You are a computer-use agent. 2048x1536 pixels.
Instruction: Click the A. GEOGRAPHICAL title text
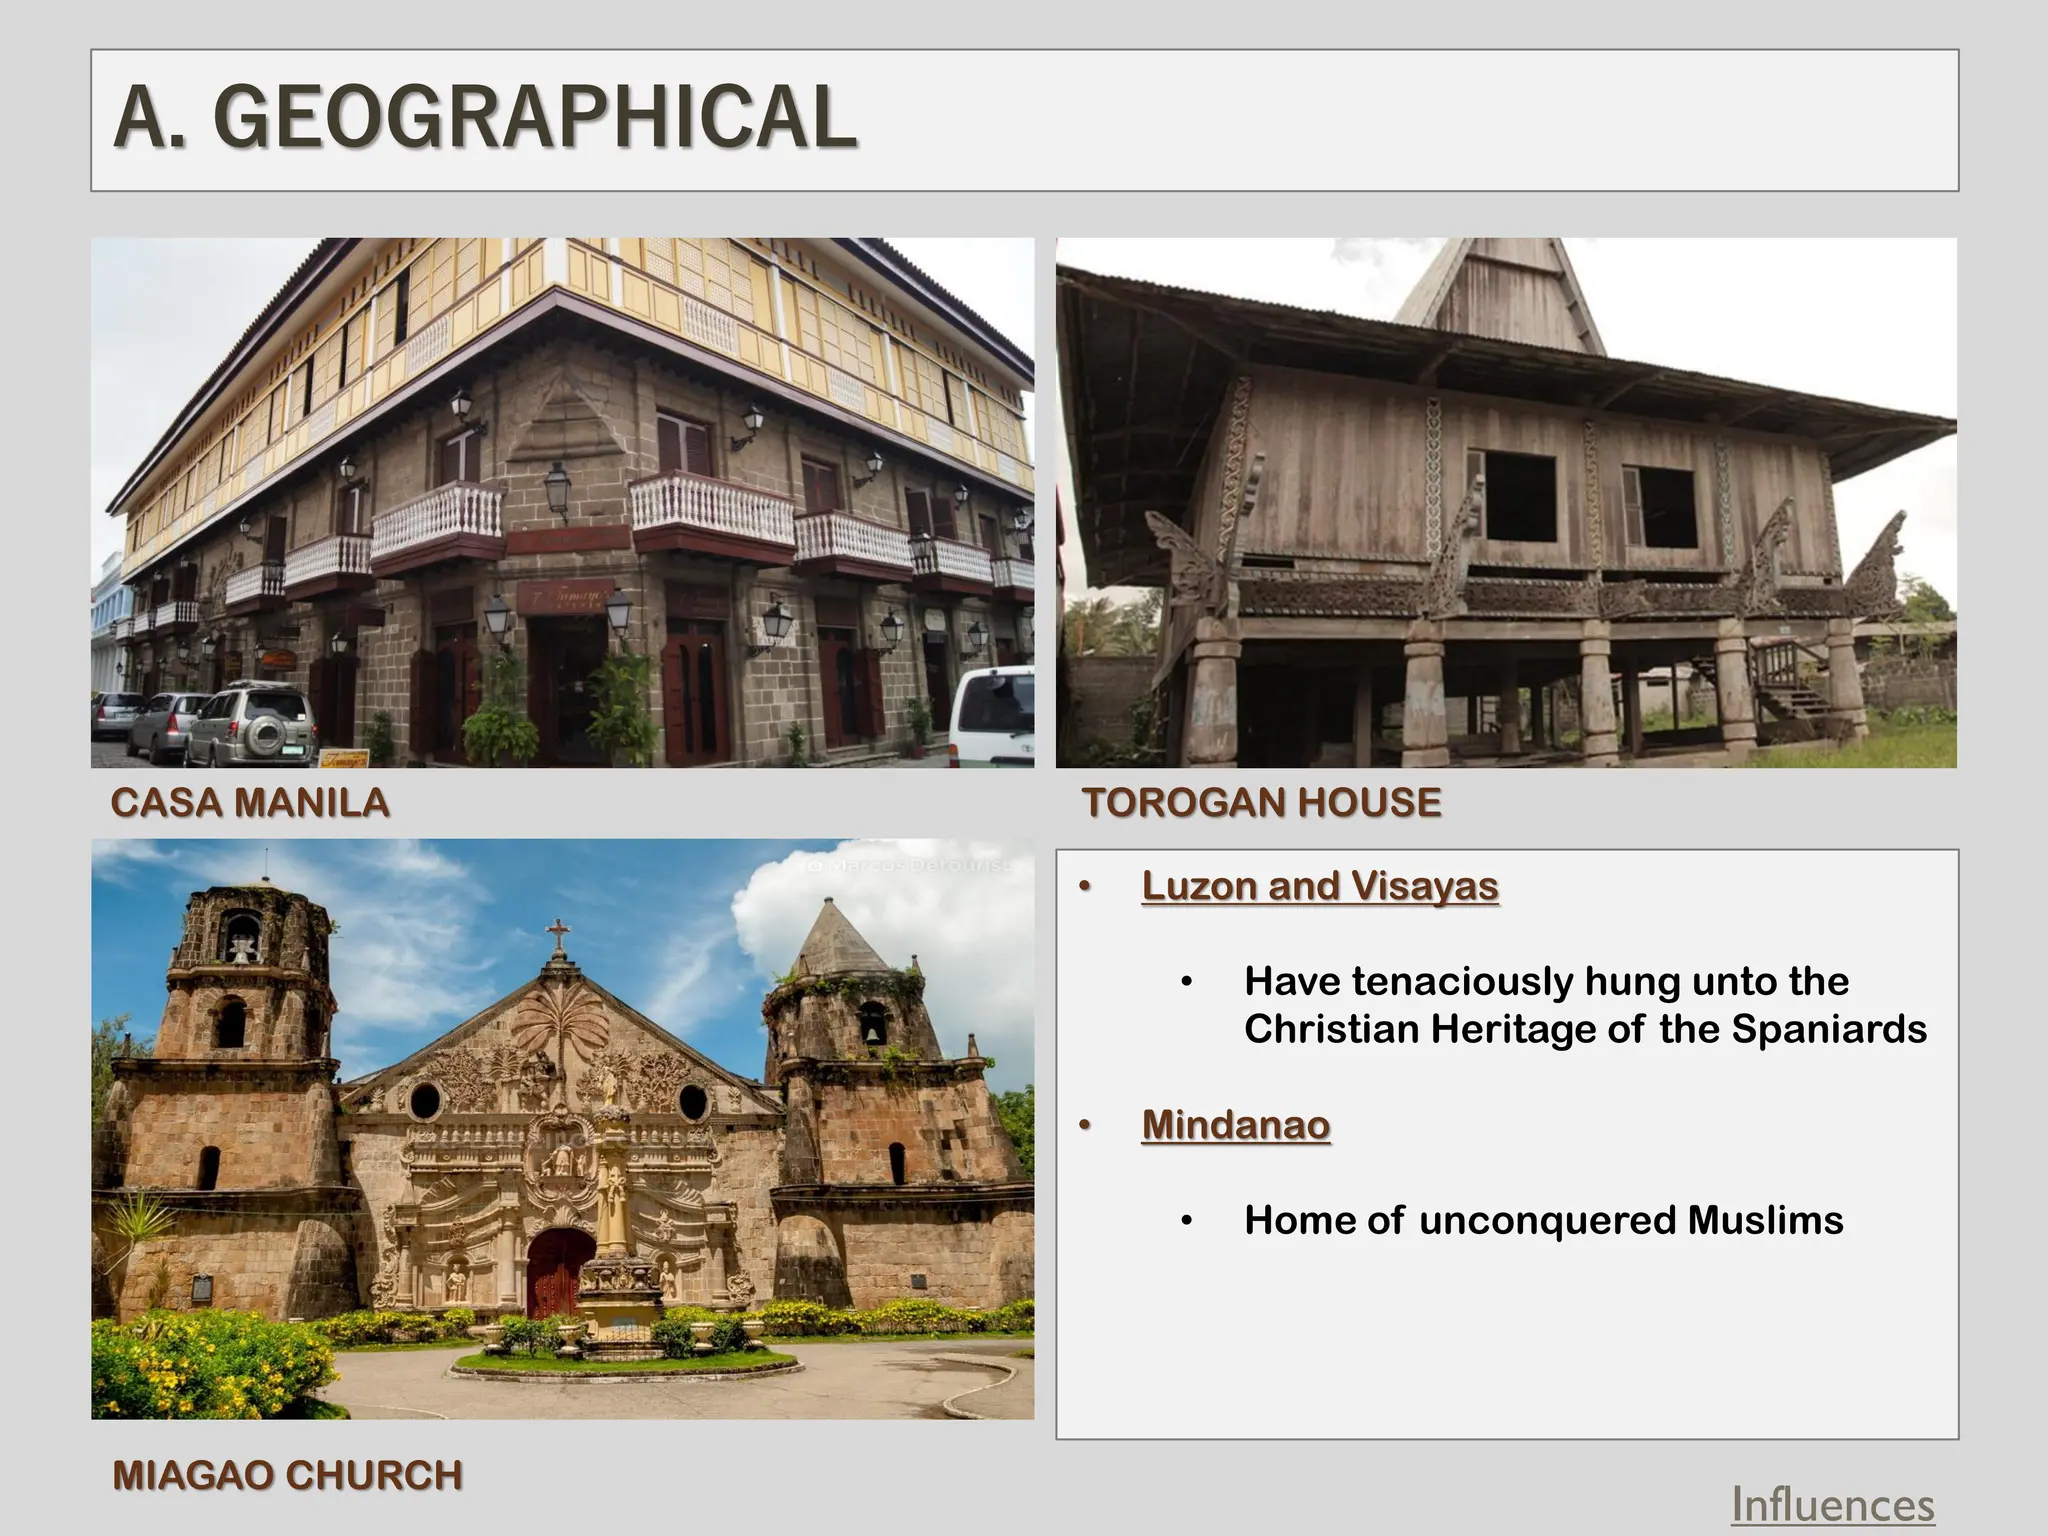click(x=485, y=118)
